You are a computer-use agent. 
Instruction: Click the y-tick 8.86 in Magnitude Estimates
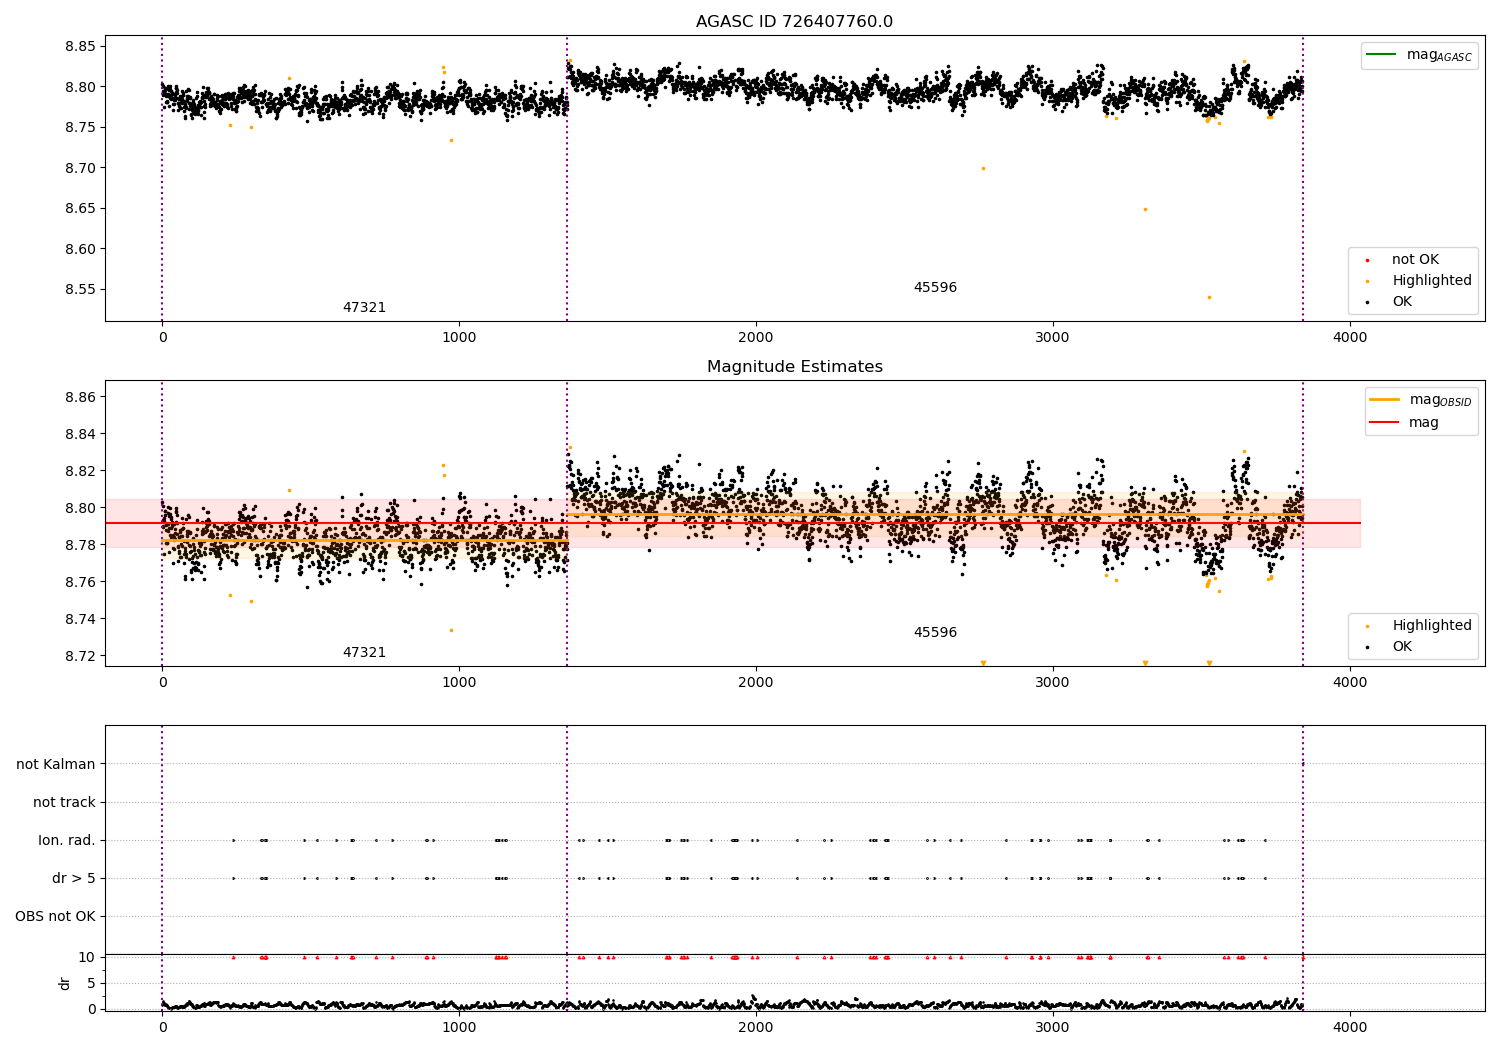[x=80, y=397]
